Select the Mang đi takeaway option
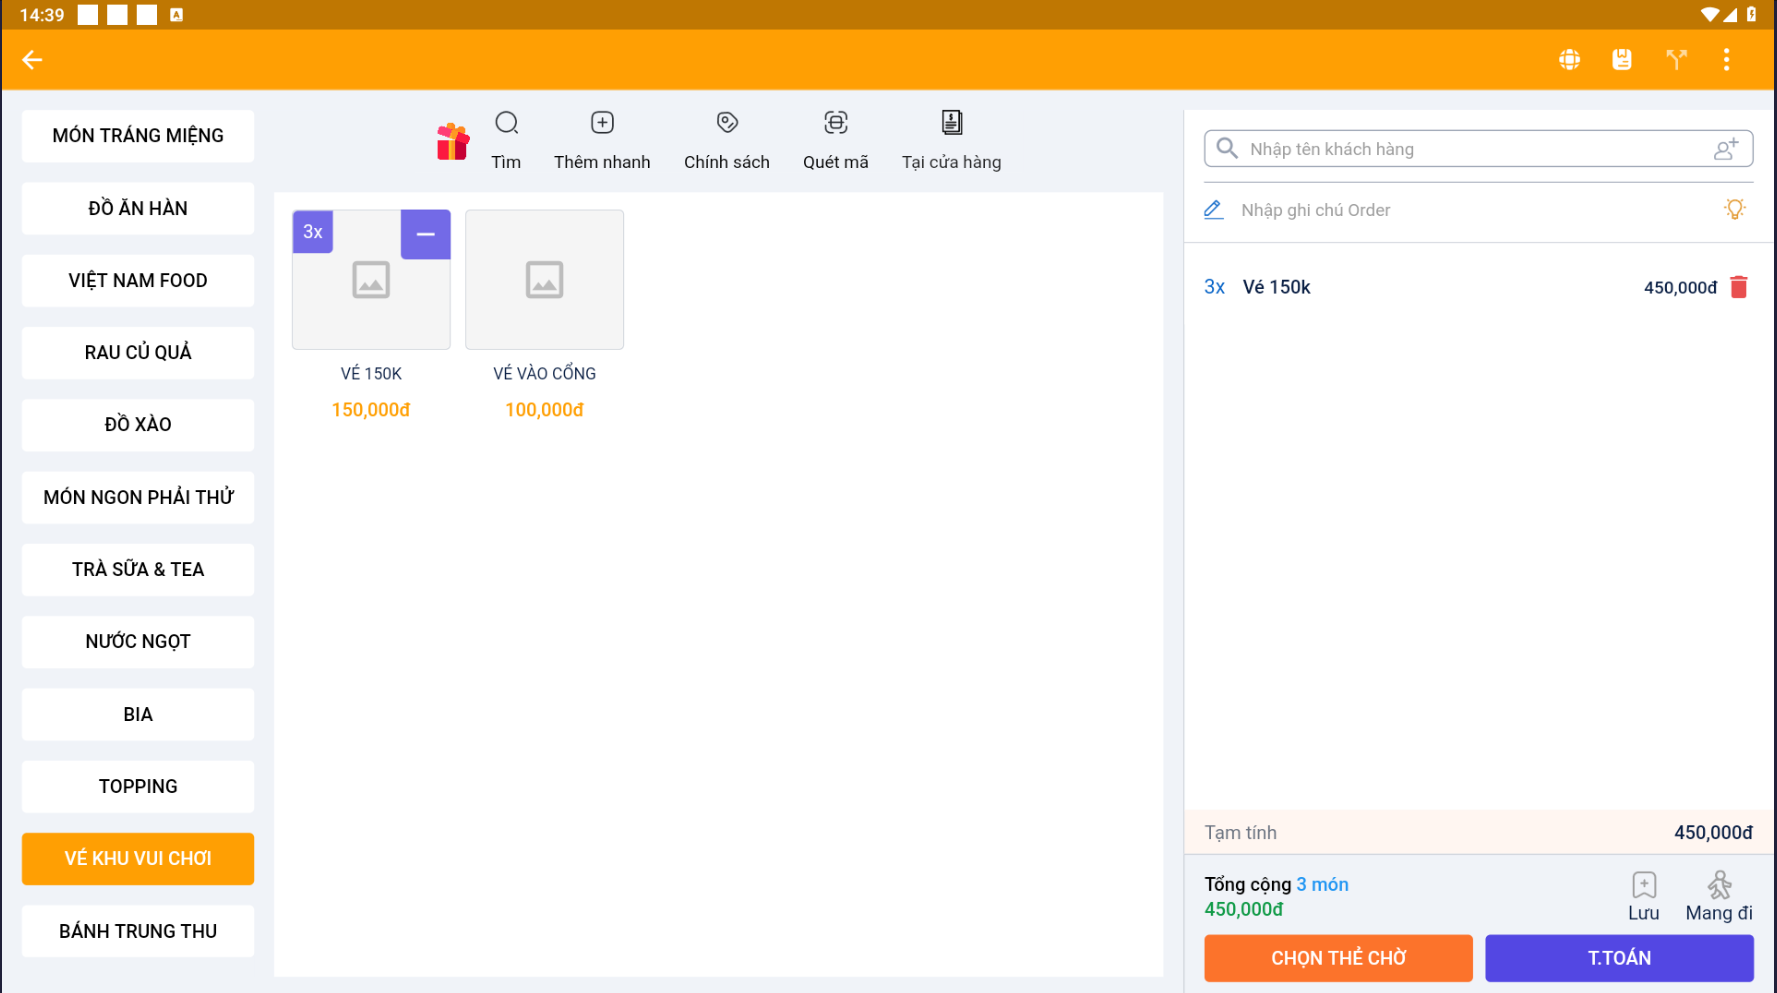1777x993 pixels. point(1718,895)
